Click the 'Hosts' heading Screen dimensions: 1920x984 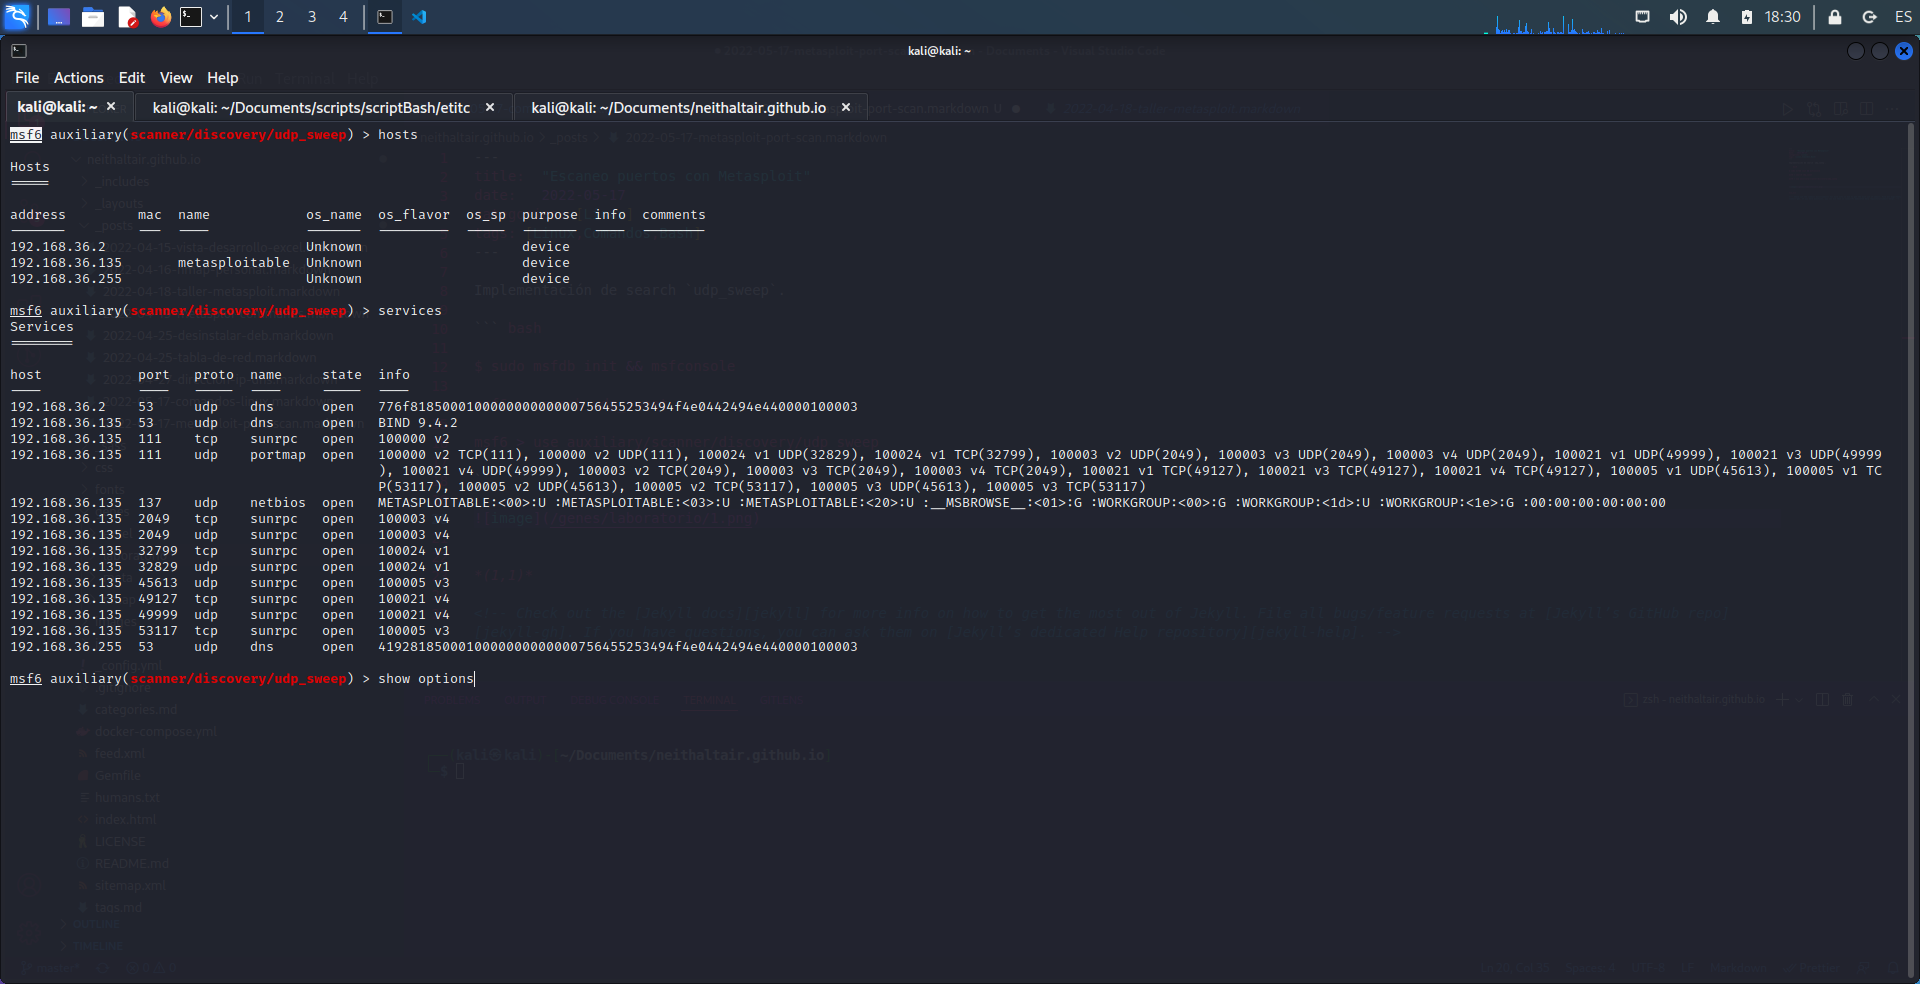click(x=30, y=167)
